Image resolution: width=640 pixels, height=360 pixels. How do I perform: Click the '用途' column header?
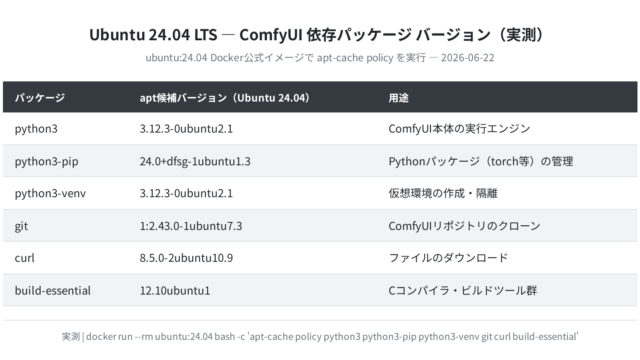pyautogui.click(x=398, y=98)
